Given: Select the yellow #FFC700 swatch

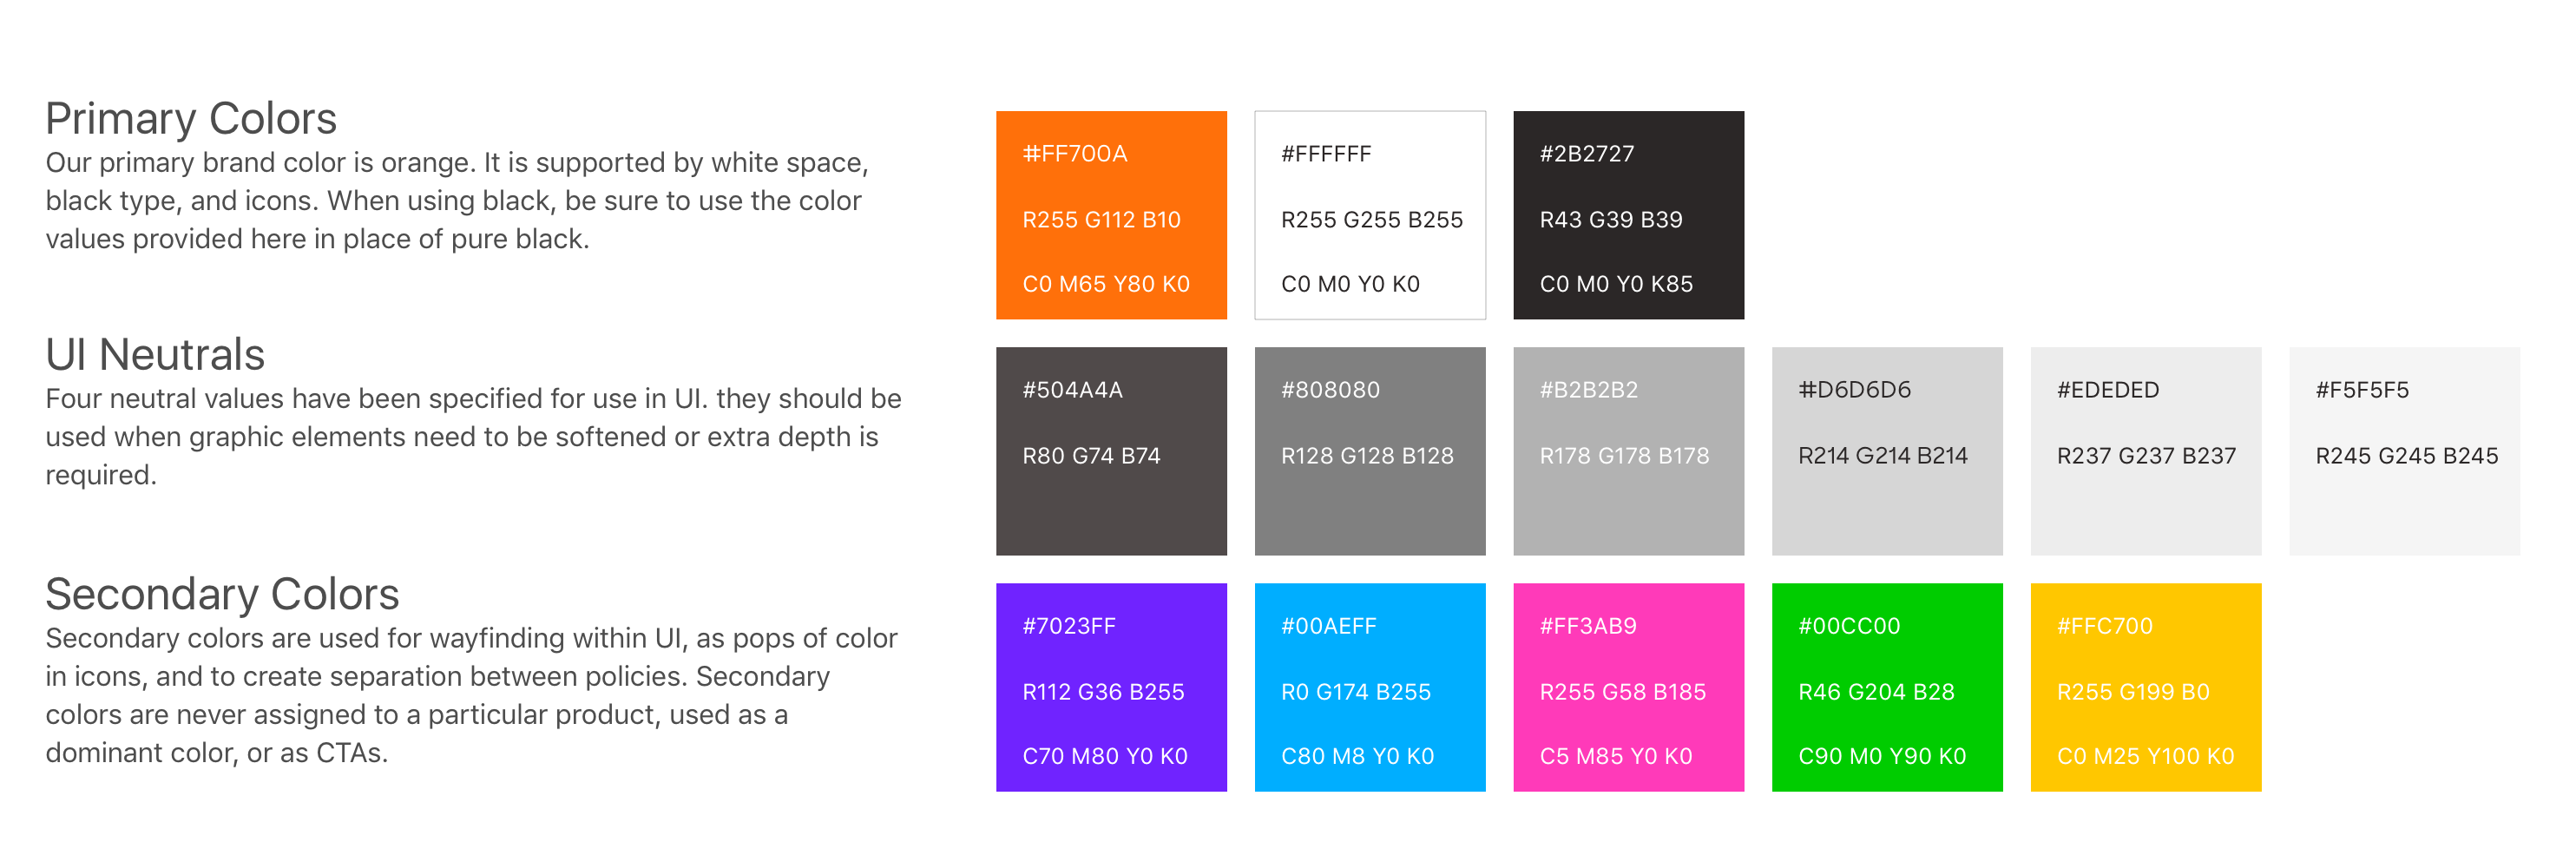Looking at the screenshot, I should click(x=2146, y=687).
